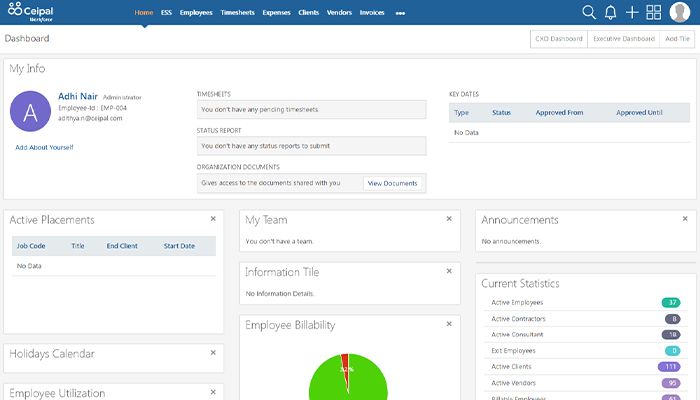Click the plus quick-add icon
The height and width of the screenshot is (400, 700).
pos(632,12)
